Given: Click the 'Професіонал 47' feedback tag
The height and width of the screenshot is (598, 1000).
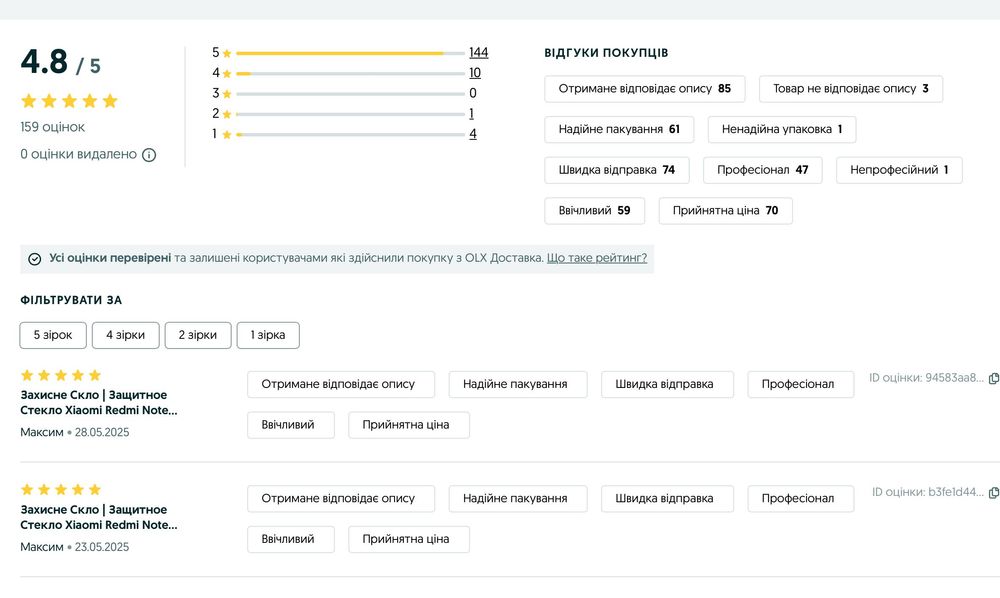Looking at the screenshot, I should pos(762,170).
